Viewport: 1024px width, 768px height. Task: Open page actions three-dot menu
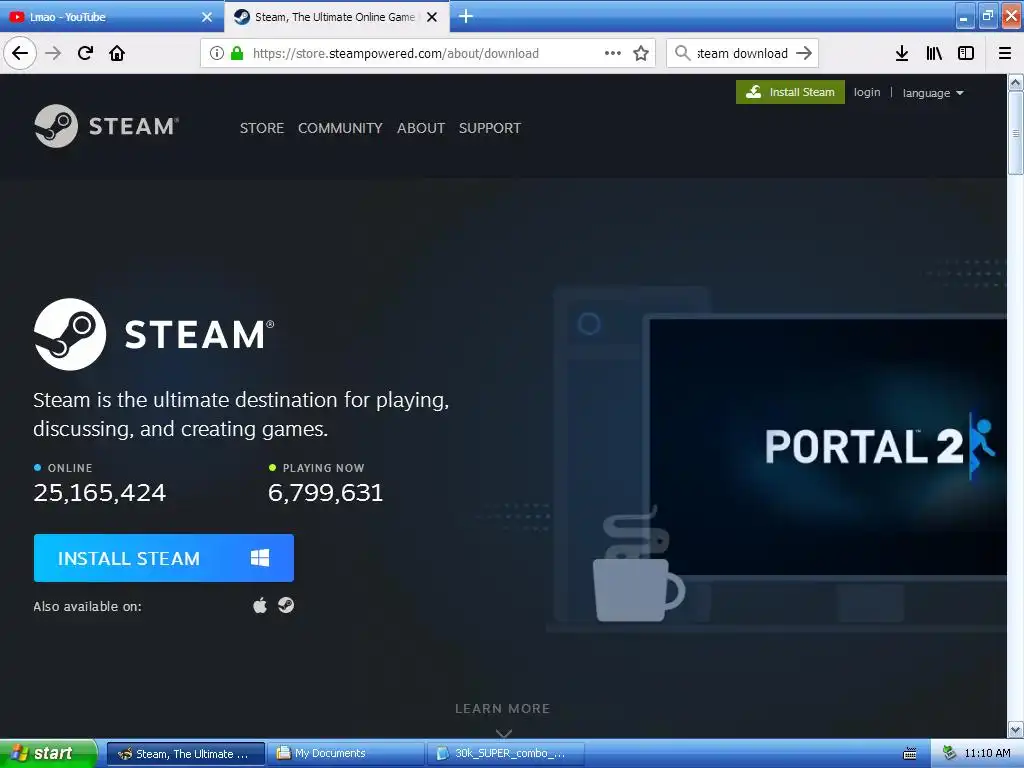tap(613, 53)
